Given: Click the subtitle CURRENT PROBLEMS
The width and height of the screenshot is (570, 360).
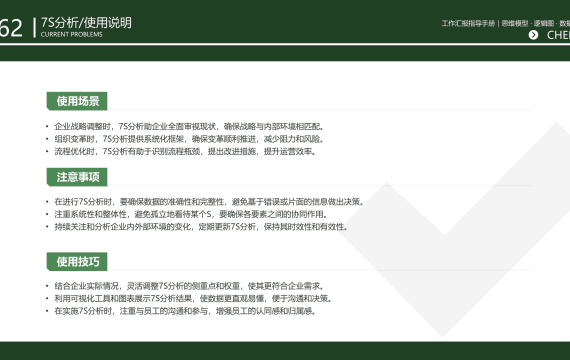Looking at the screenshot, I should [x=72, y=35].
